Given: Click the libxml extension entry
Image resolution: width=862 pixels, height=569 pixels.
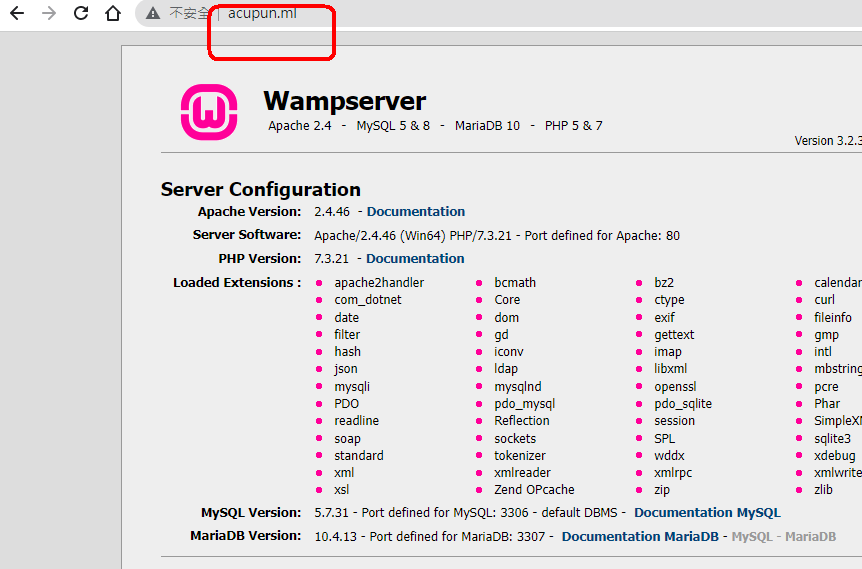Looking at the screenshot, I should 670,368.
